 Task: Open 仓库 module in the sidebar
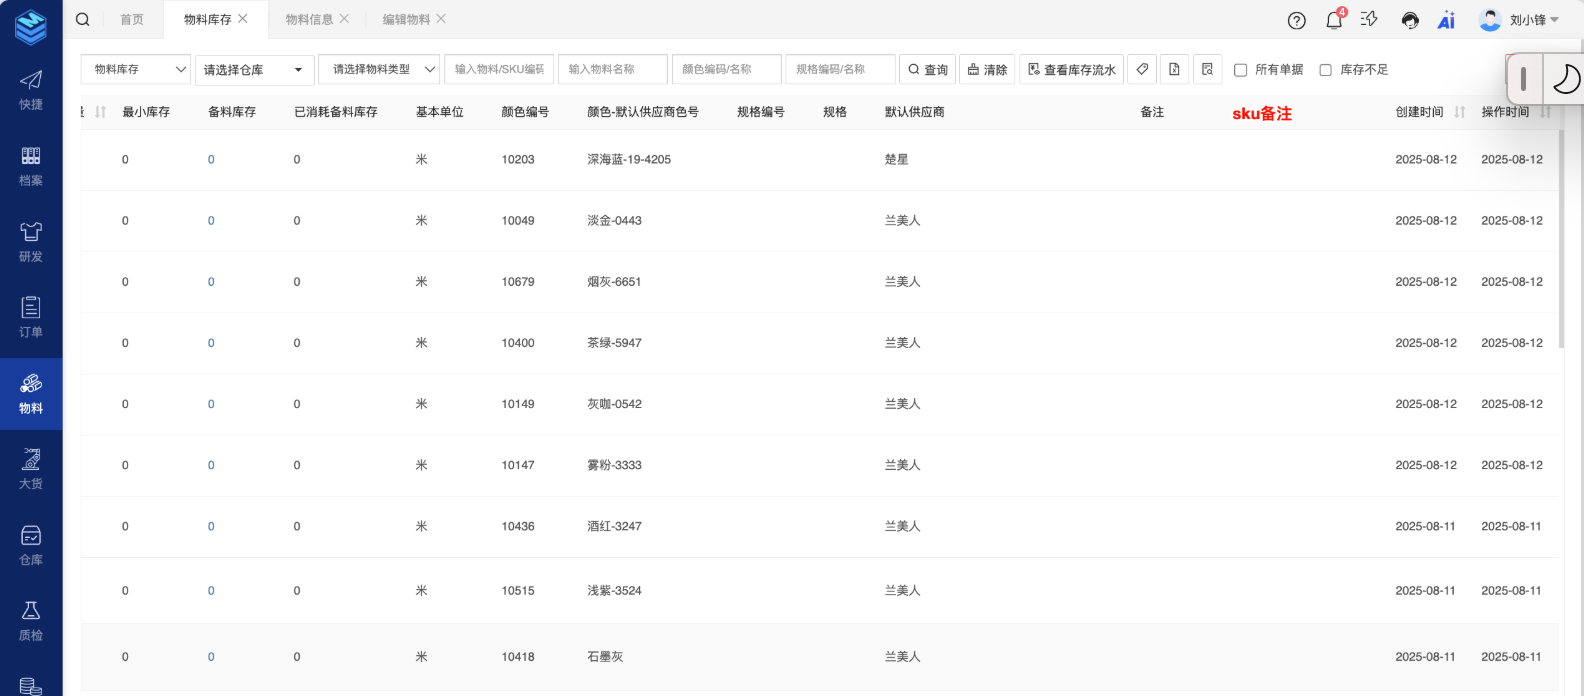pyautogui.click(x=31, y=546)
